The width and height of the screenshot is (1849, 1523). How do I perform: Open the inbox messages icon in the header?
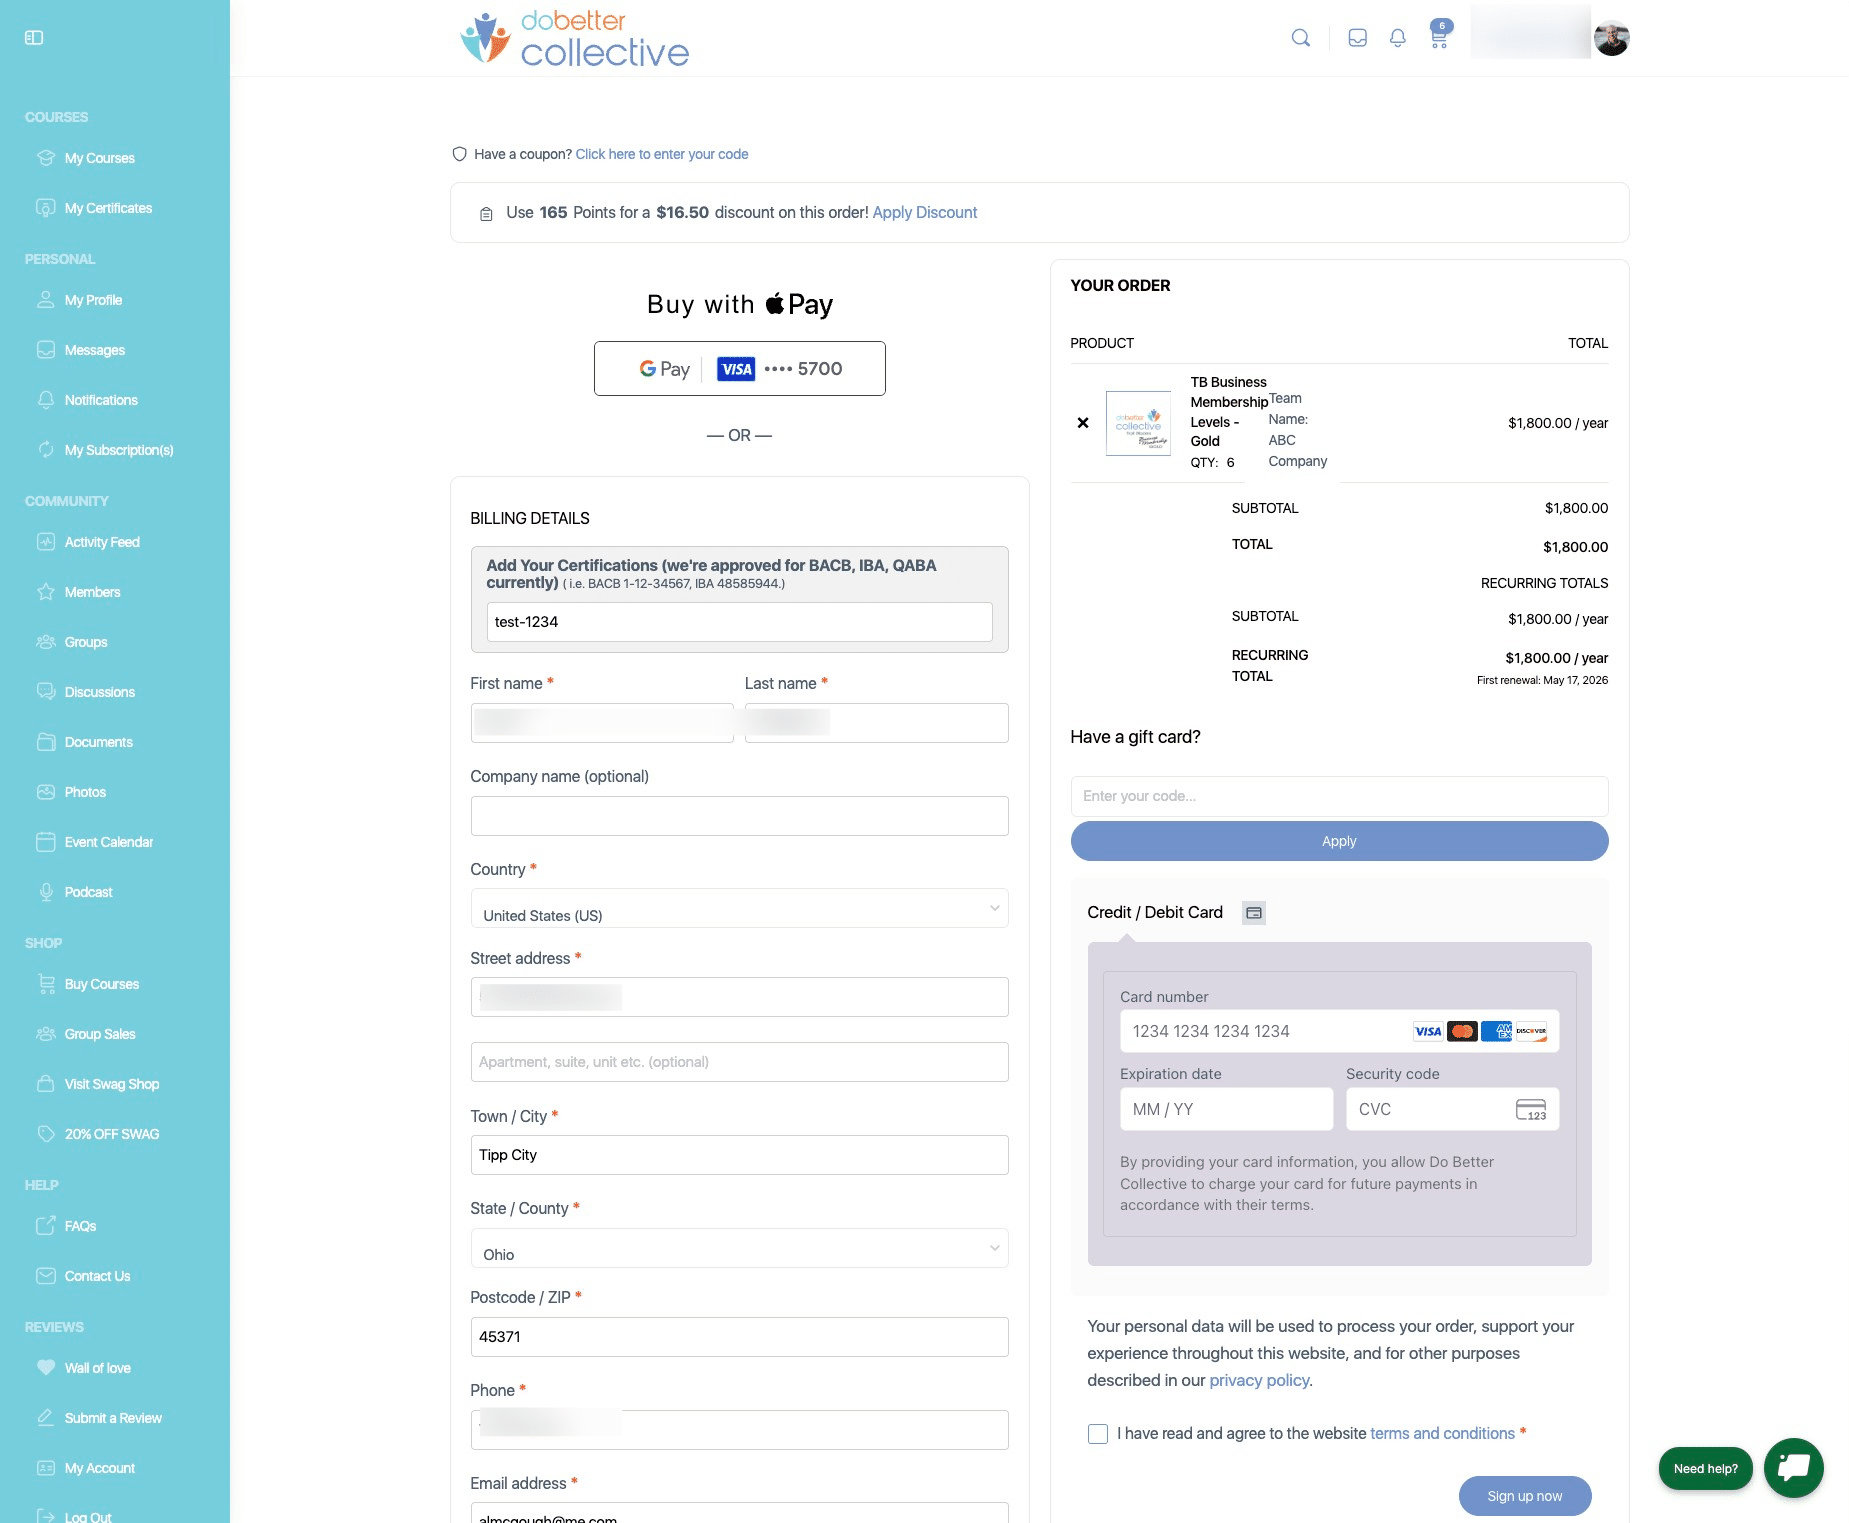[1357, 37]
